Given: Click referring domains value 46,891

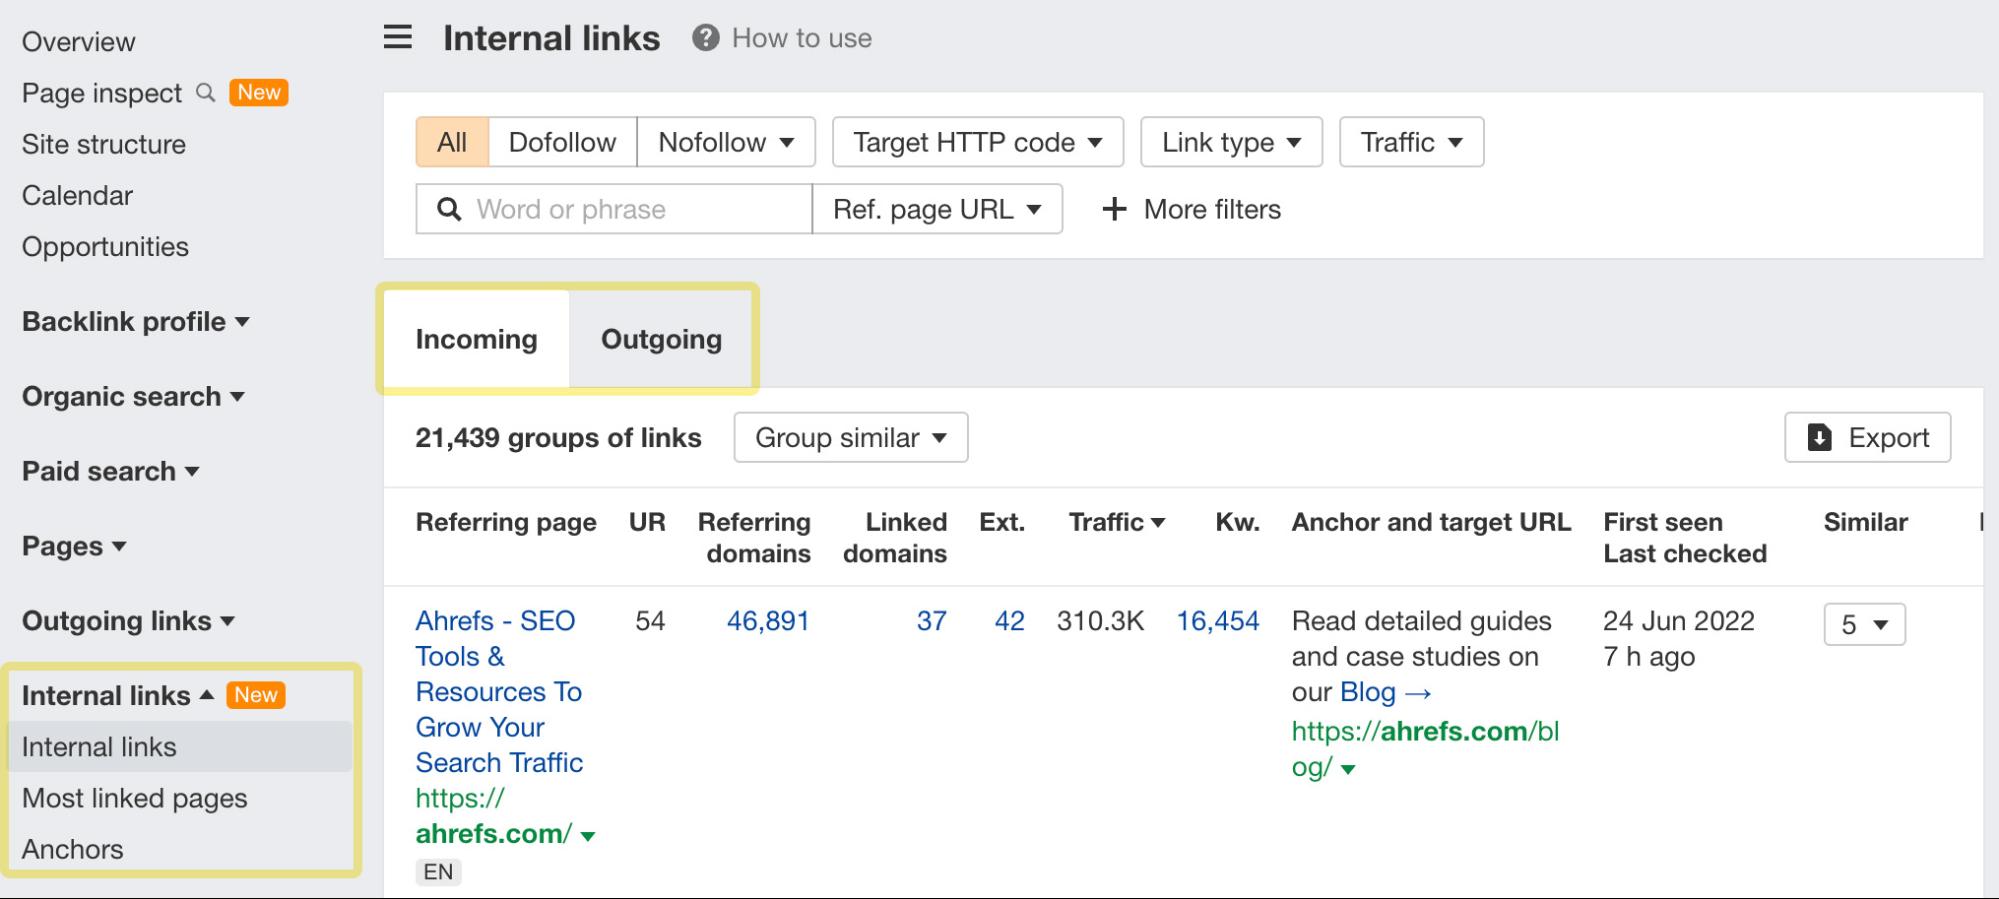Looking at the screenshot, I should pyautogui.click(x=767, y=621).
